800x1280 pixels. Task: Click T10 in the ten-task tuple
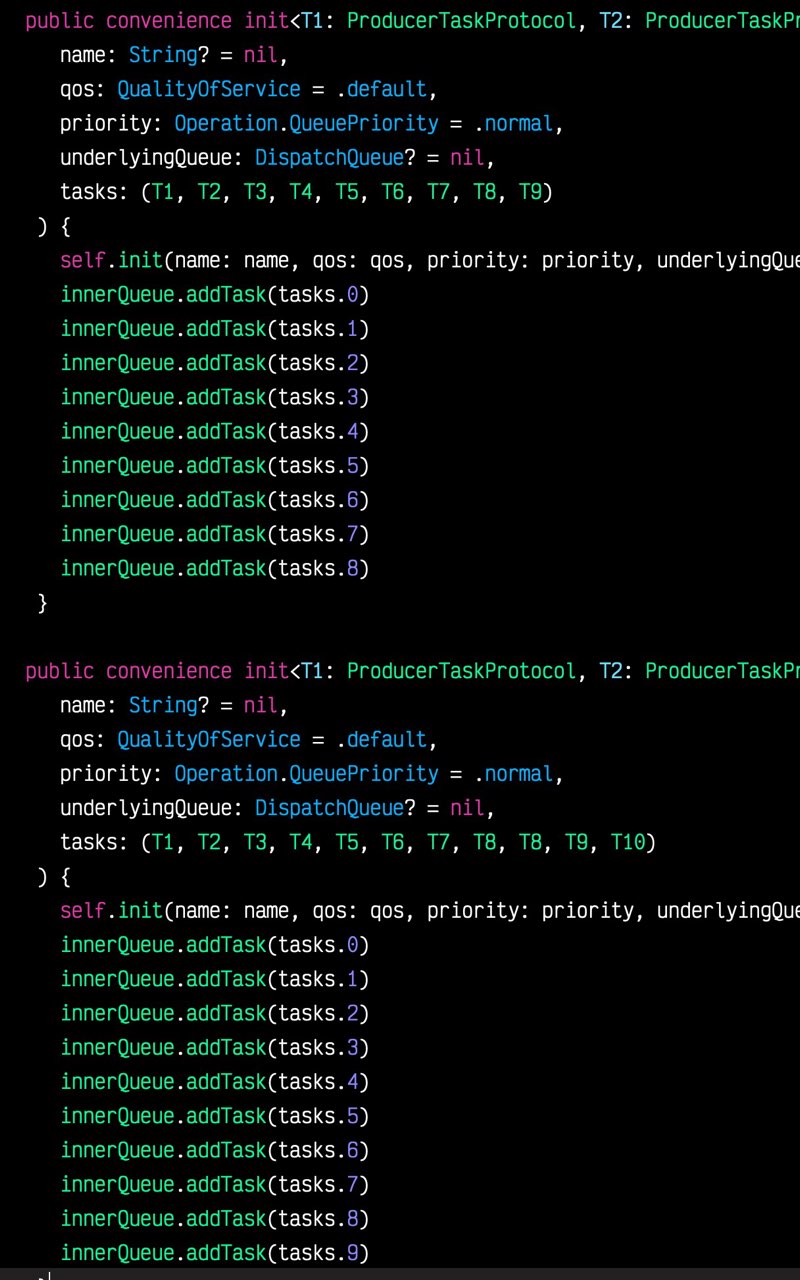click(x=628, y=843)
